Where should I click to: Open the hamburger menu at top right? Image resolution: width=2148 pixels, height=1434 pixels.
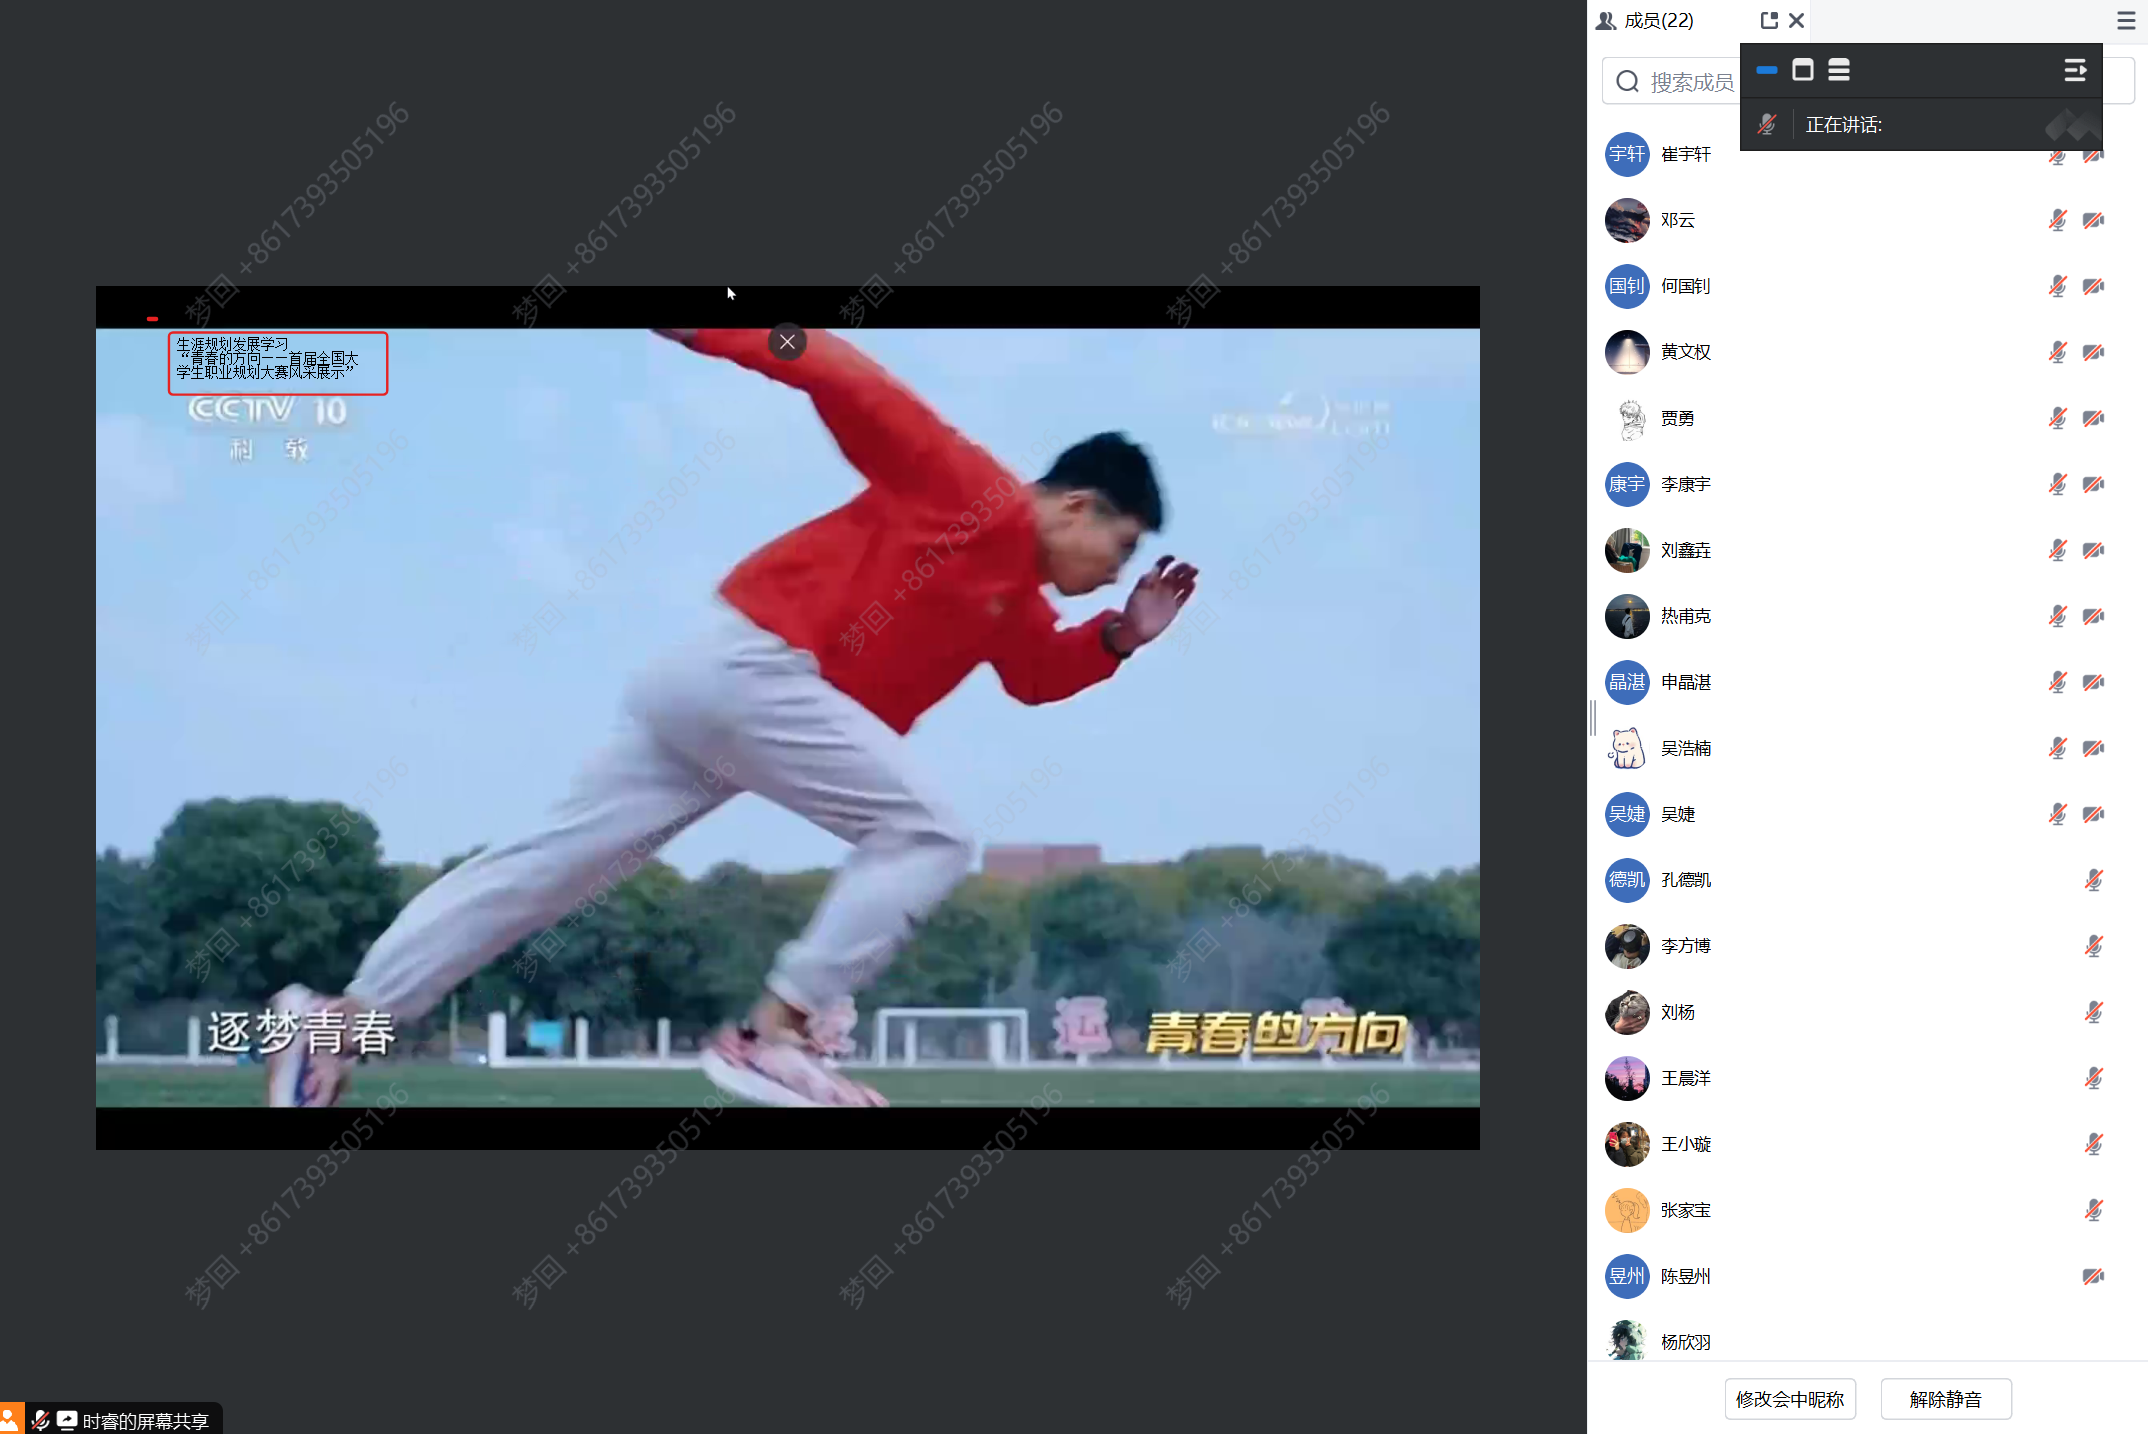pyautogui.click(x=2126, y=21)
